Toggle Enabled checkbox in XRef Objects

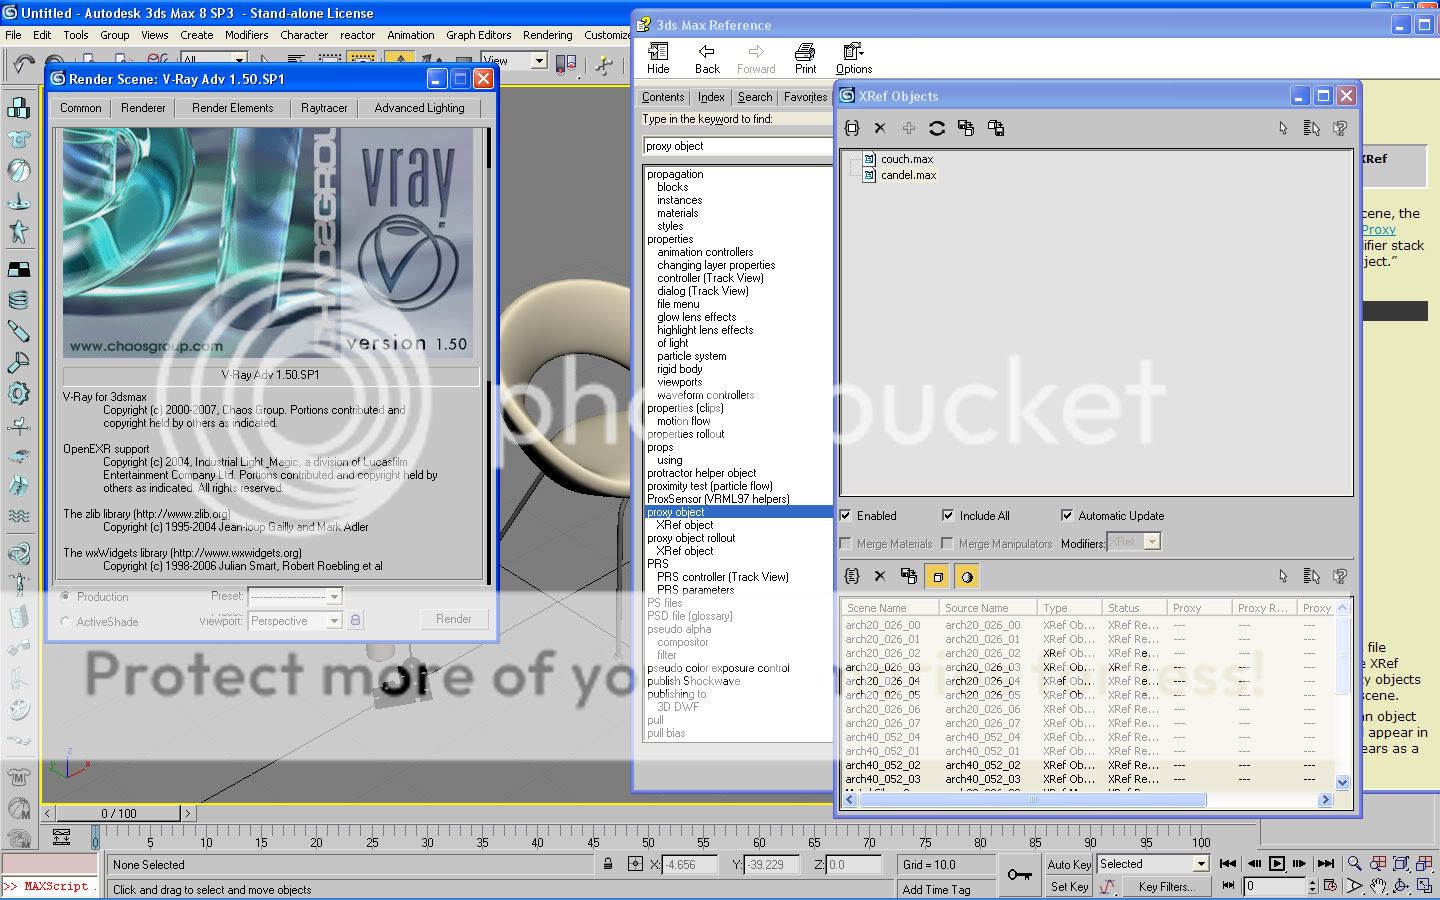click(x=846, y=516)
